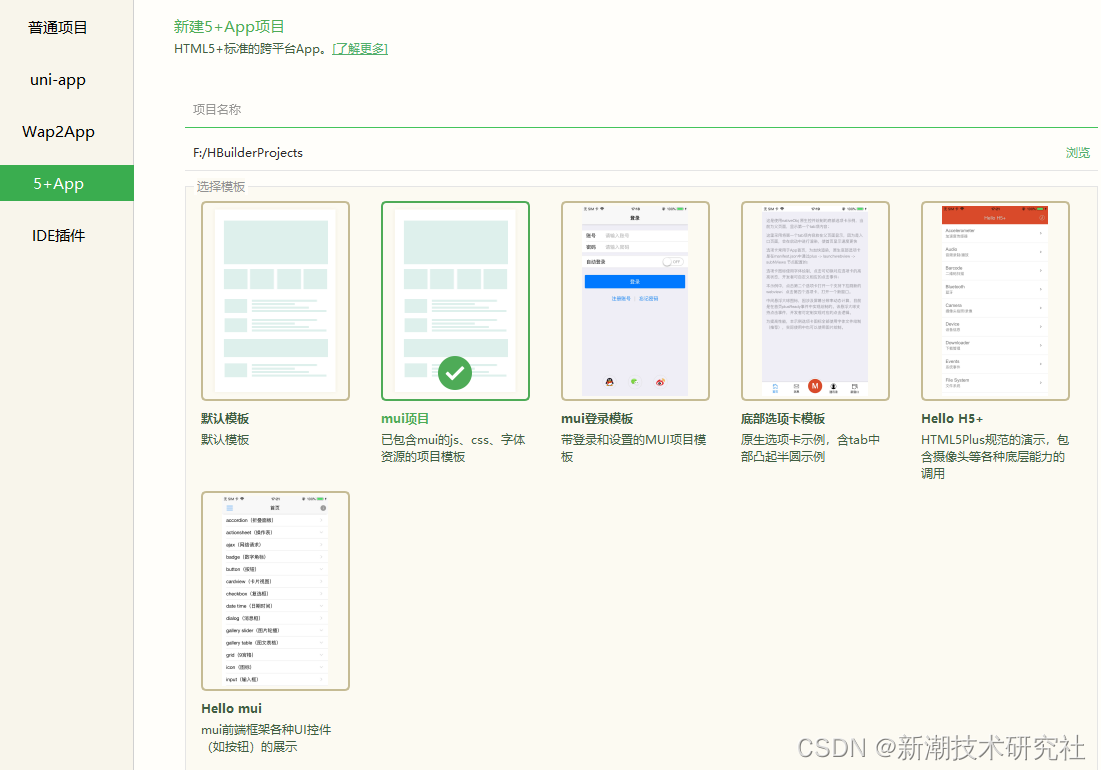Click the 项目名称 input field

pos(640,109)
